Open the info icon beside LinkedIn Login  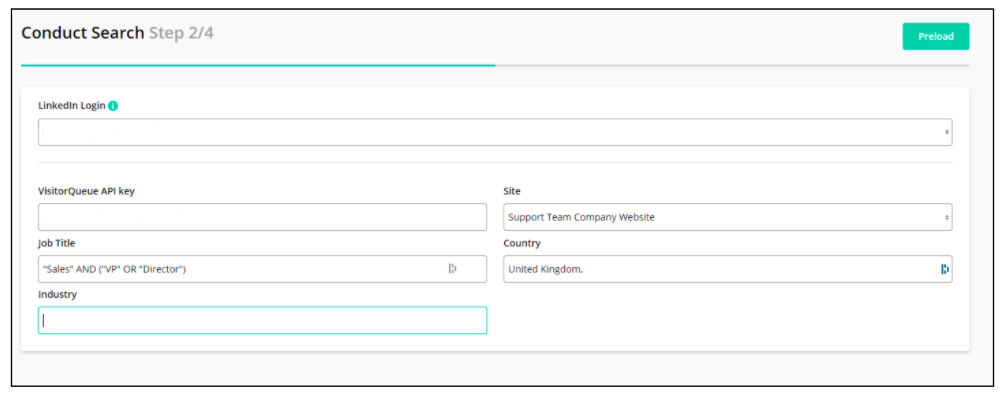click(113, 106)
